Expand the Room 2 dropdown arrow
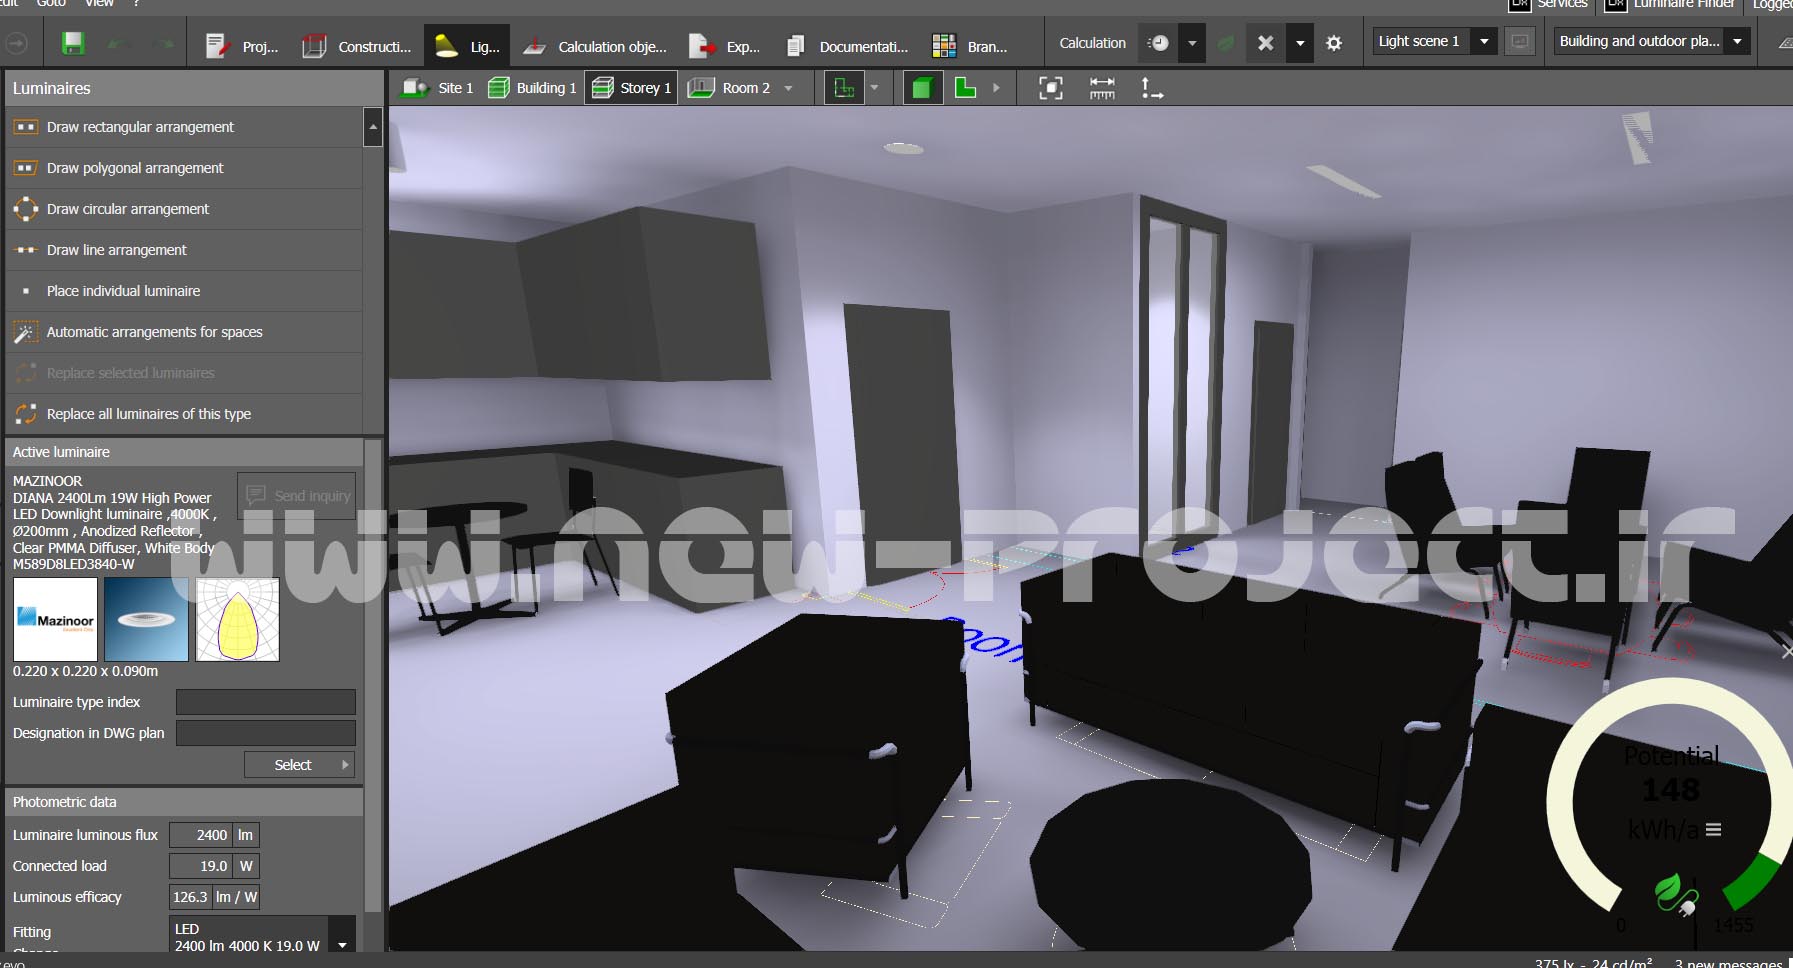 pyautogui.click(x=789, y=88)
